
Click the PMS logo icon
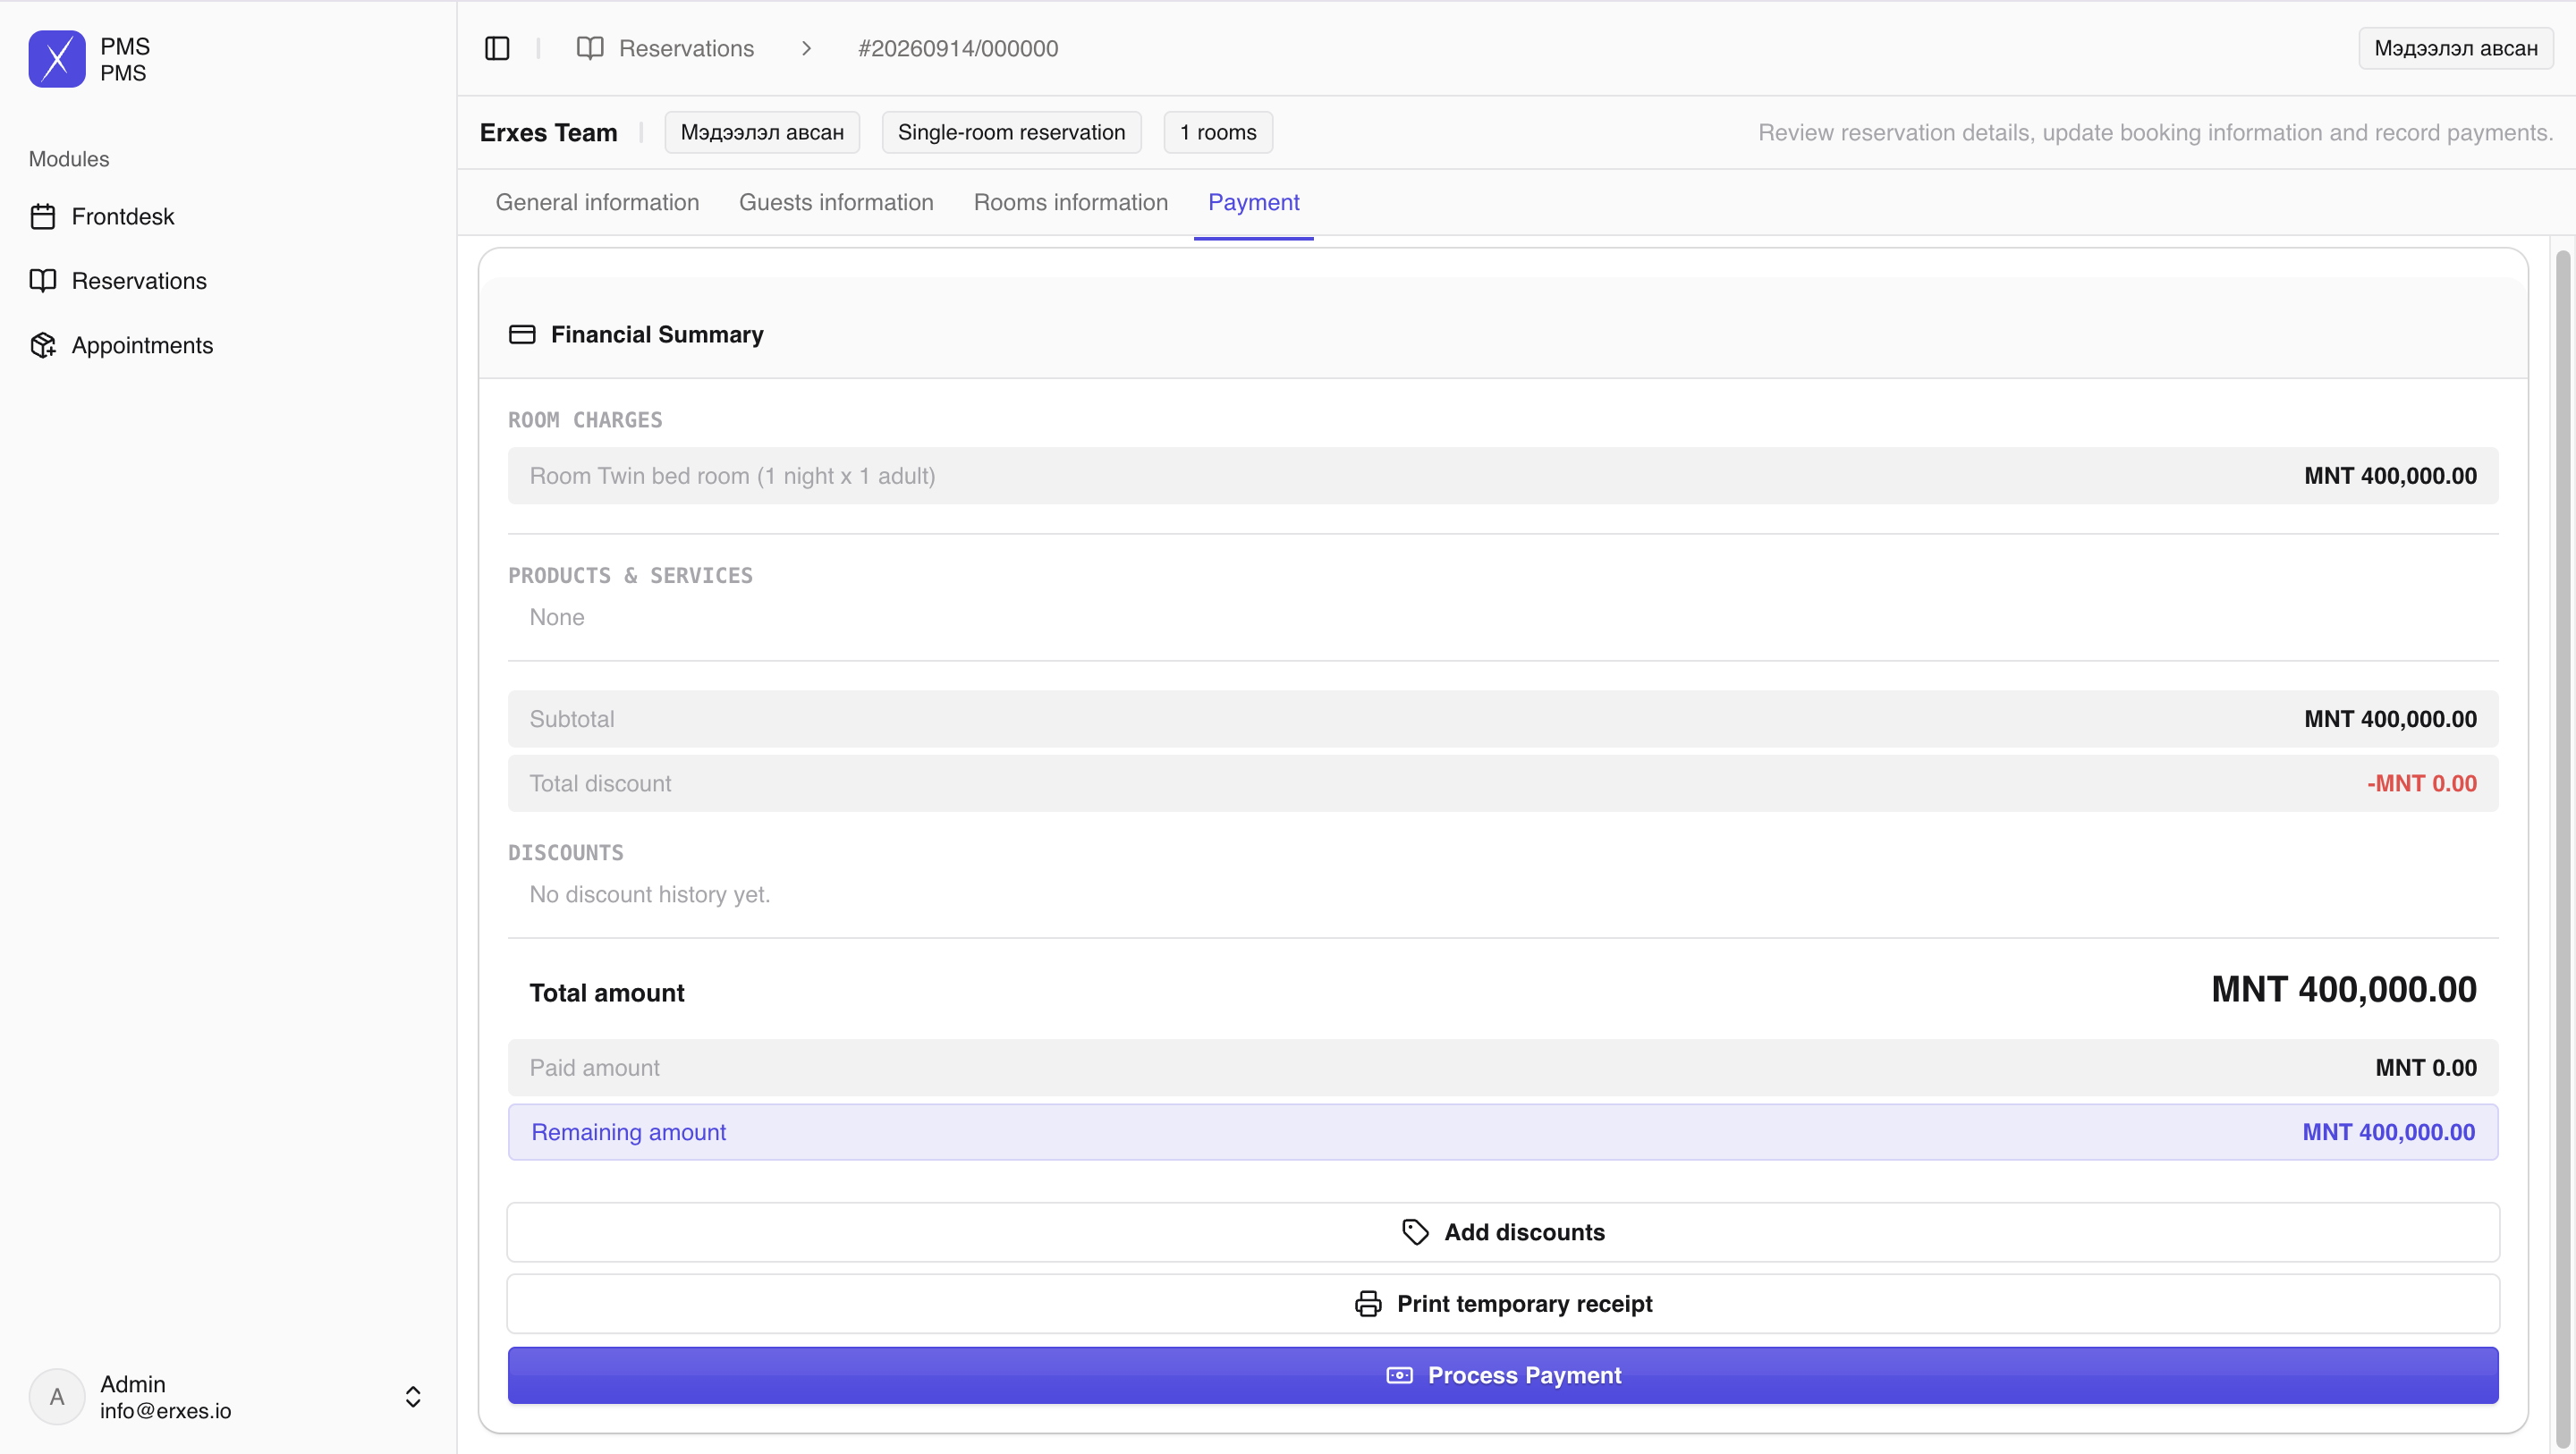point(57,59)
